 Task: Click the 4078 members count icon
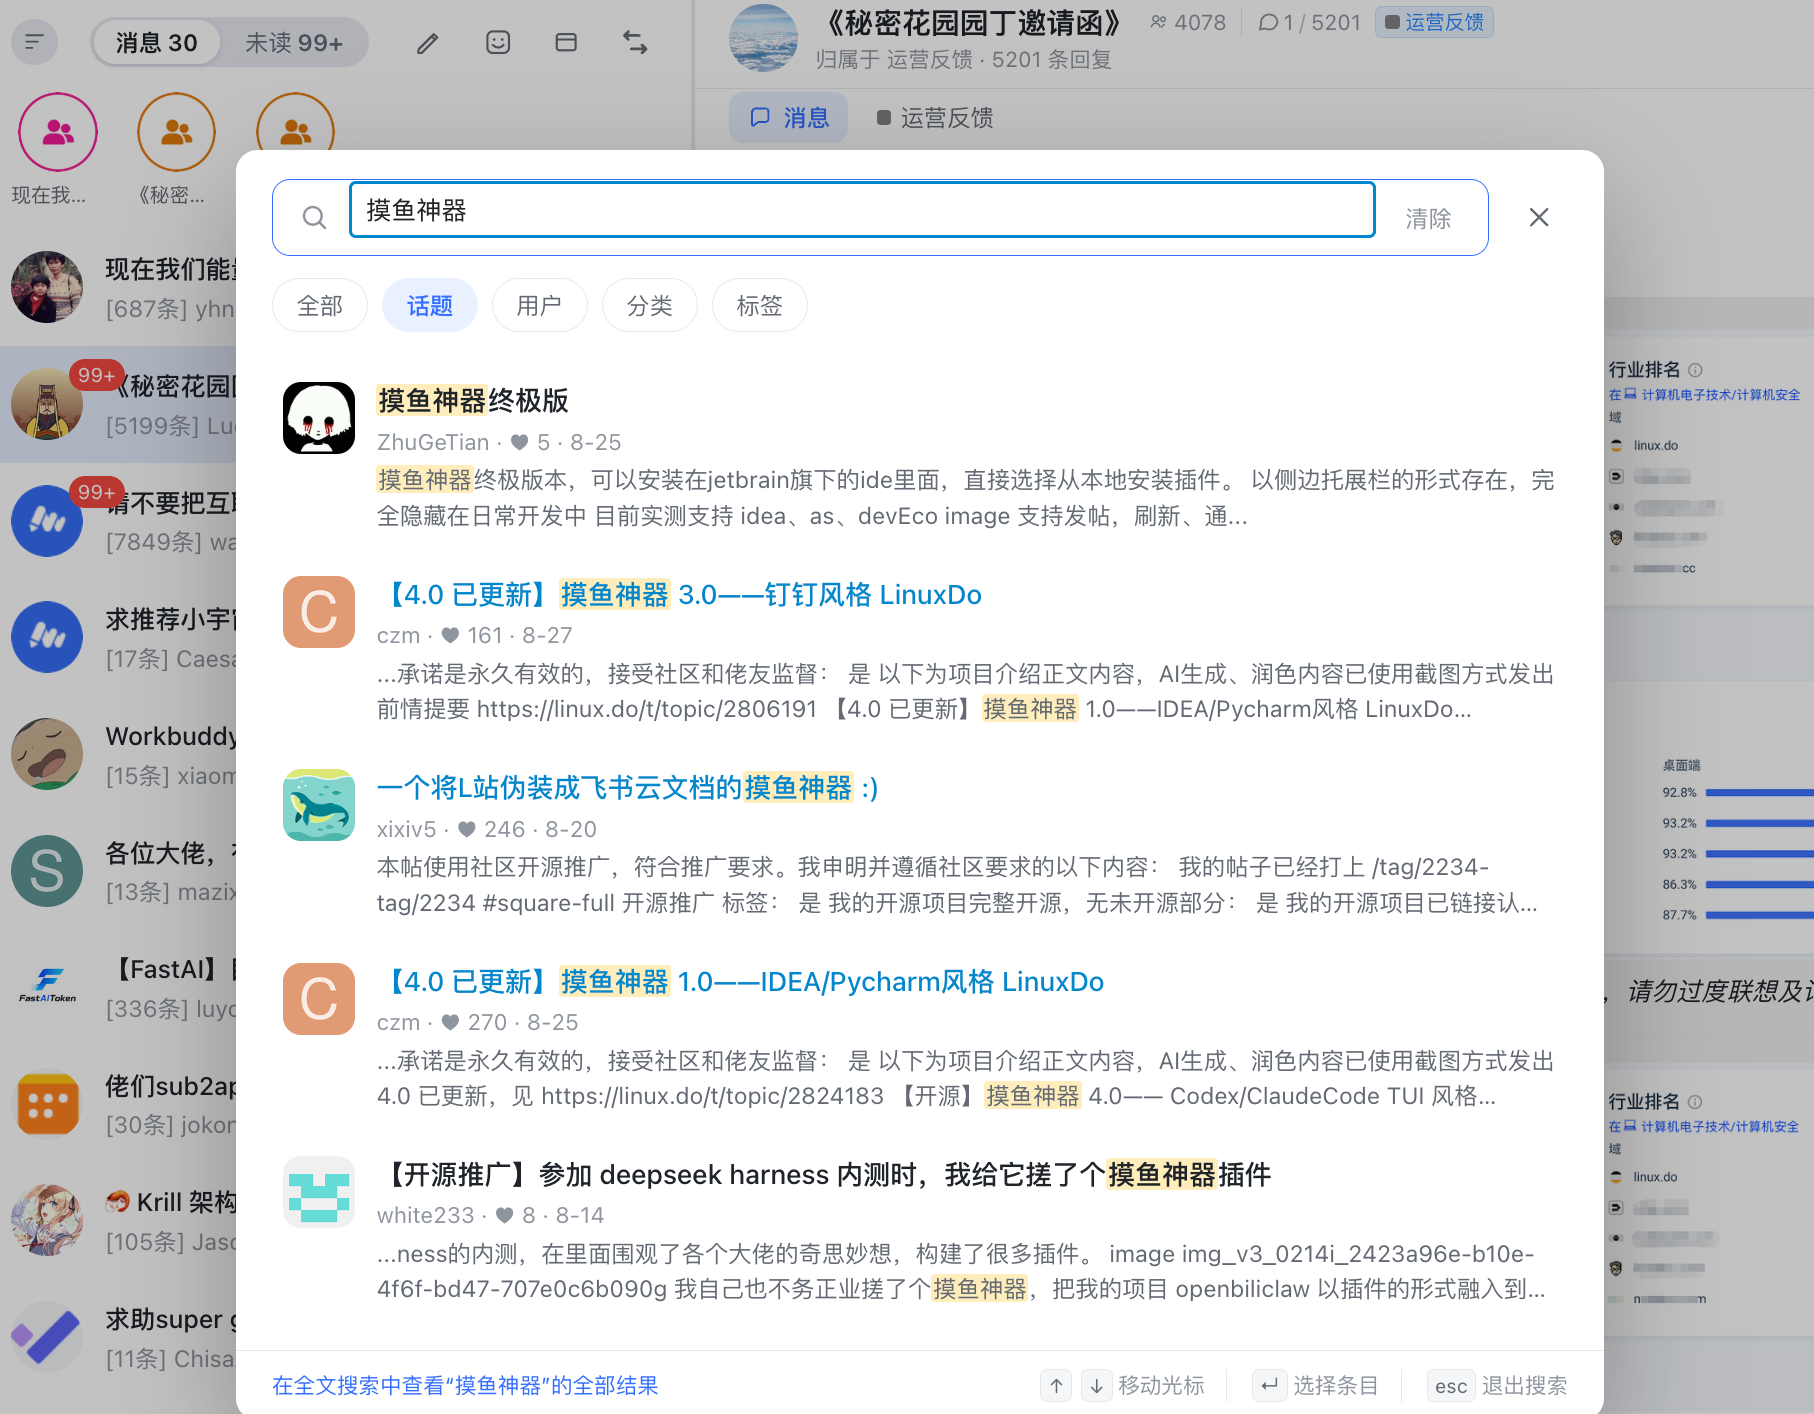tap(1158, 22)
